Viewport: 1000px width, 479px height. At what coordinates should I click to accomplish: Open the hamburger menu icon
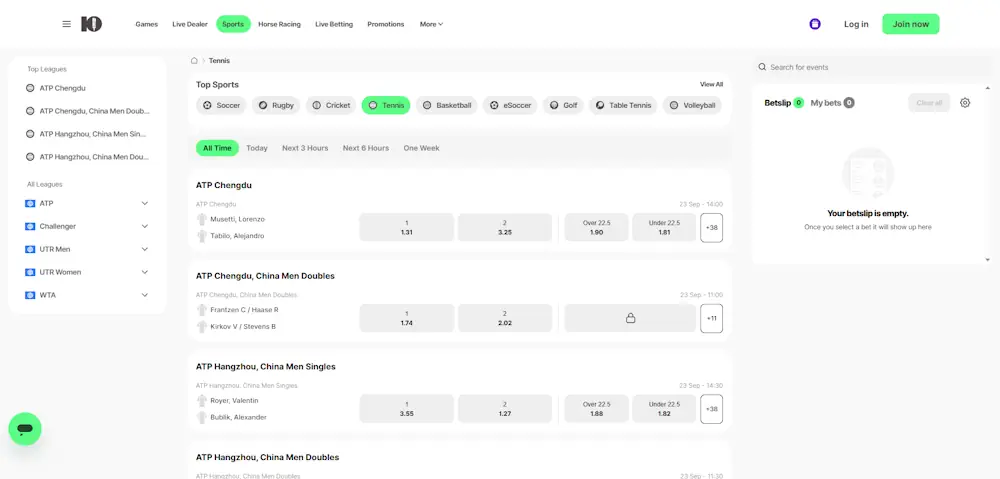[x=66, y=24]
